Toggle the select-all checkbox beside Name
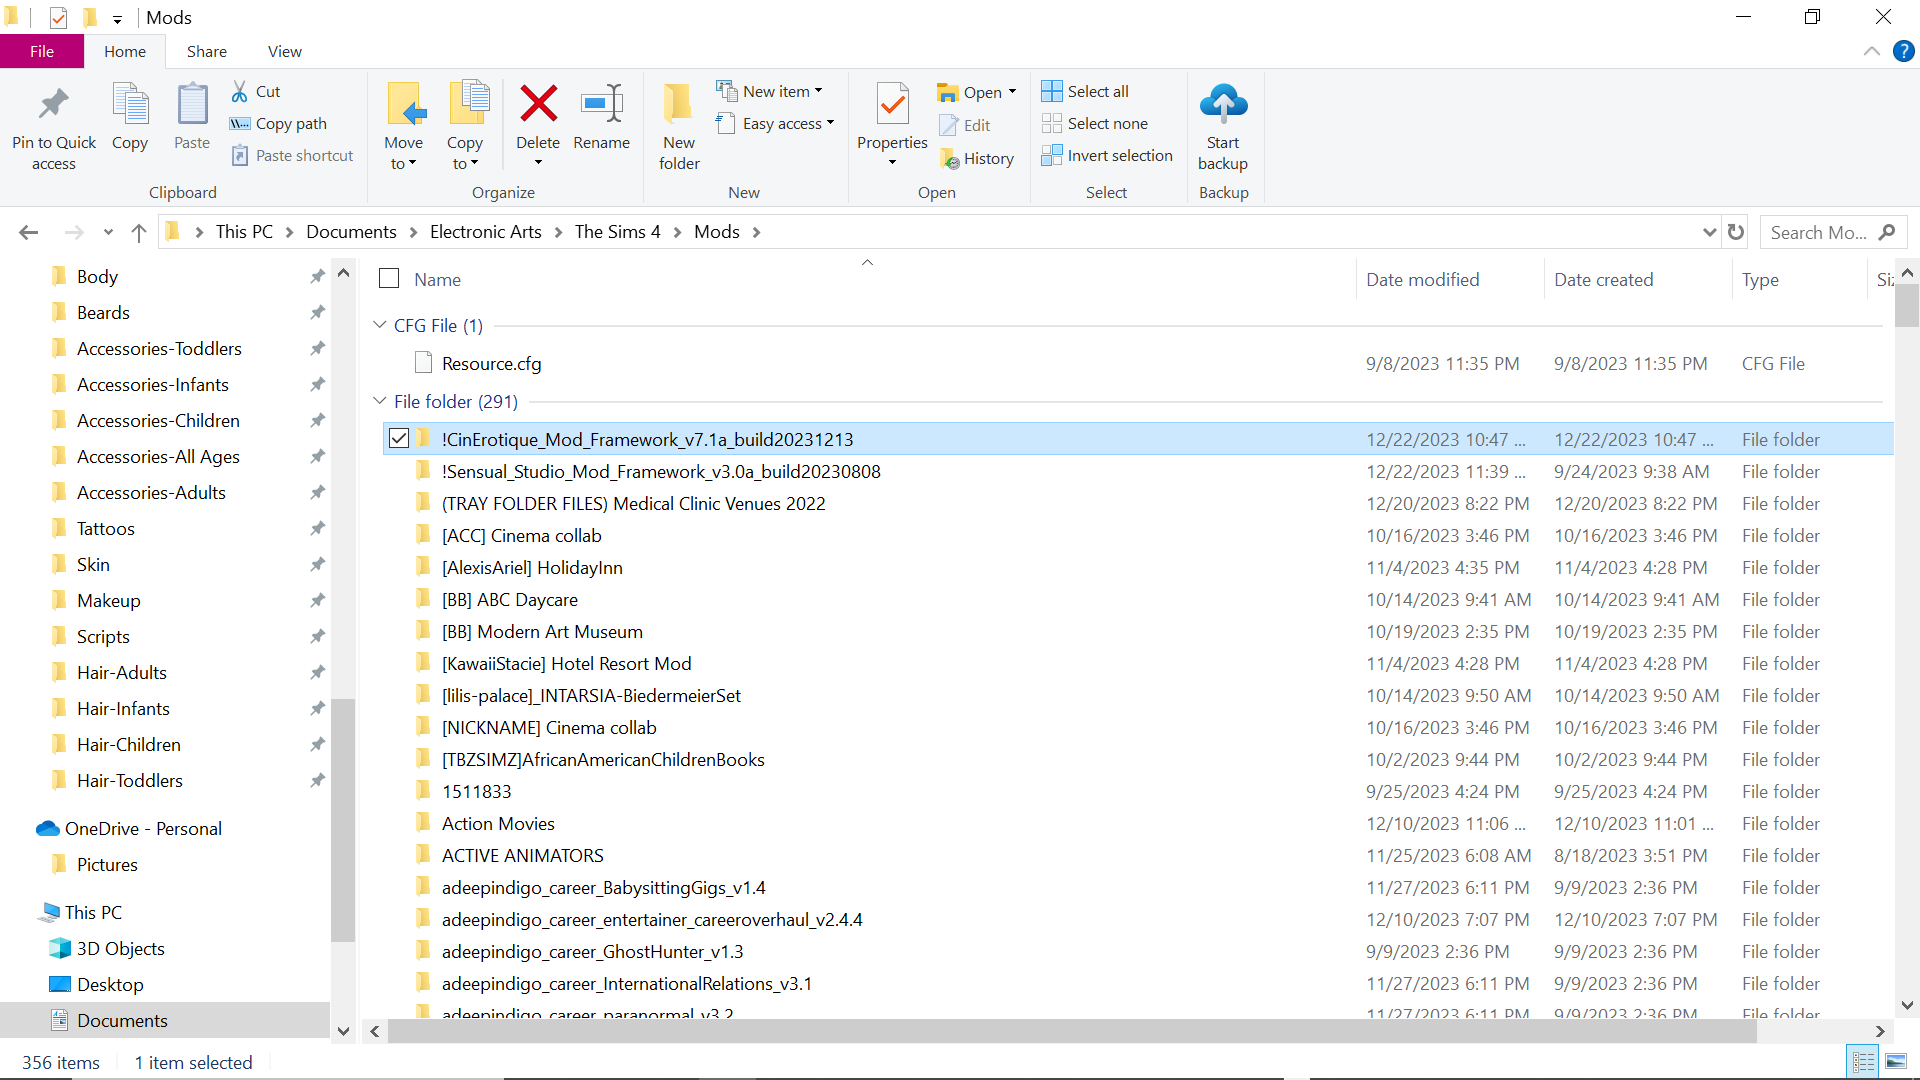The image size is (1920, 1080). tap(389, 279)
